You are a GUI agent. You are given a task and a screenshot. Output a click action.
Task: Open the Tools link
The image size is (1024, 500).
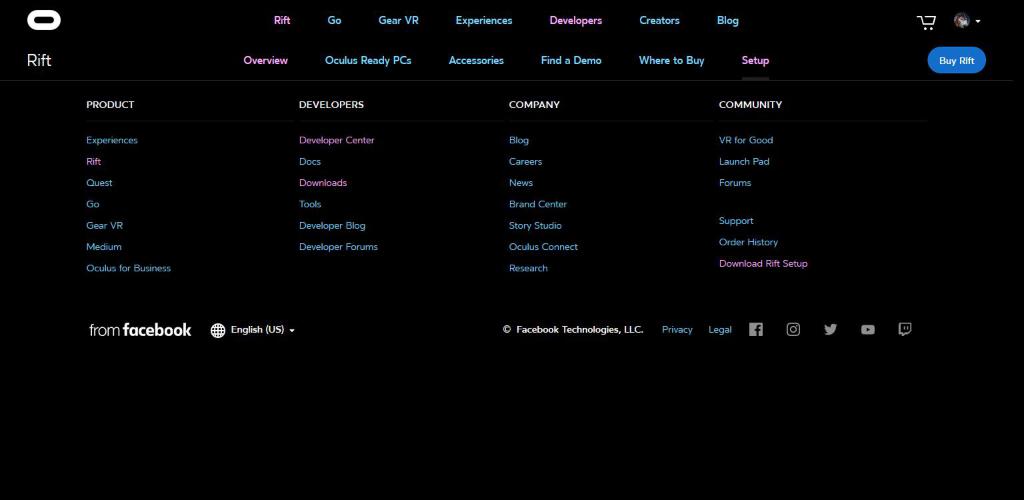pyautogui.click(x=310, y=204)
